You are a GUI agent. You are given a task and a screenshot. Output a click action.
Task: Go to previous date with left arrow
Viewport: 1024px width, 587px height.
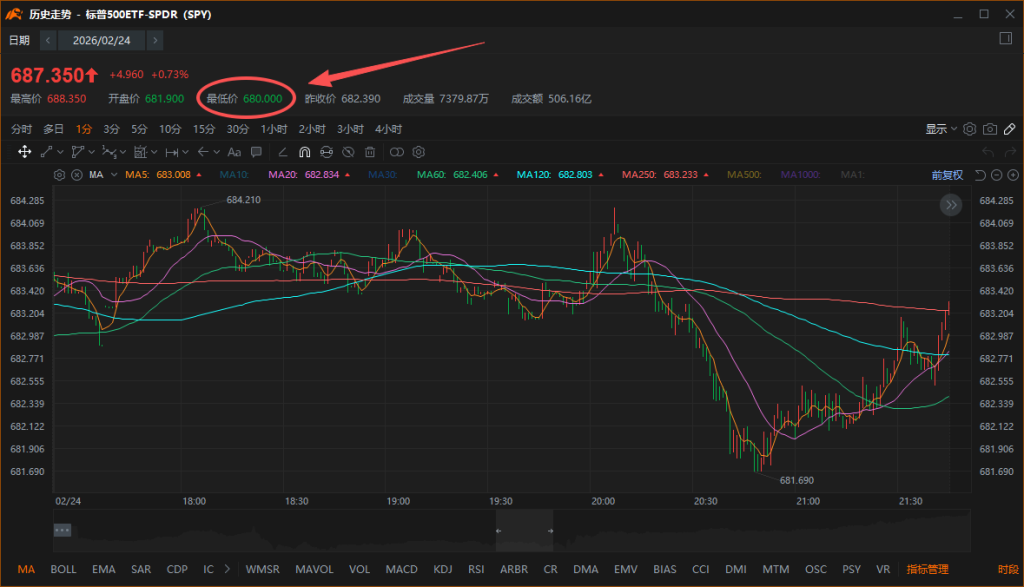click(x=48, y=40)
